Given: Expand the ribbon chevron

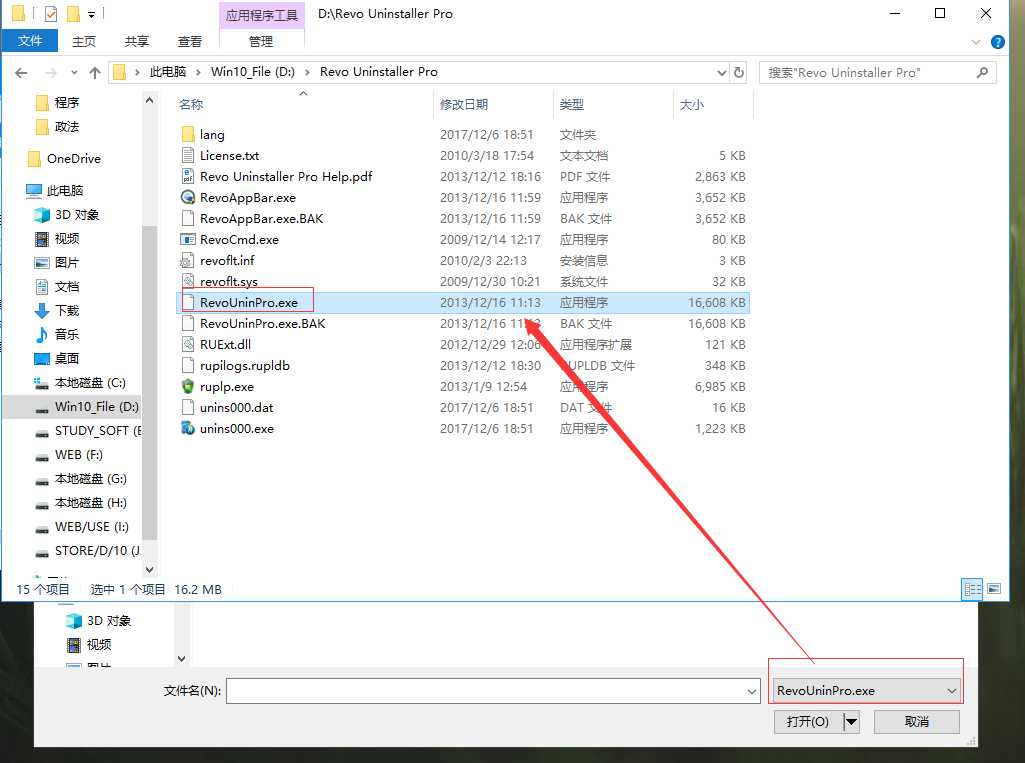Looking at the screenshot, I should [x=976, y=42].
